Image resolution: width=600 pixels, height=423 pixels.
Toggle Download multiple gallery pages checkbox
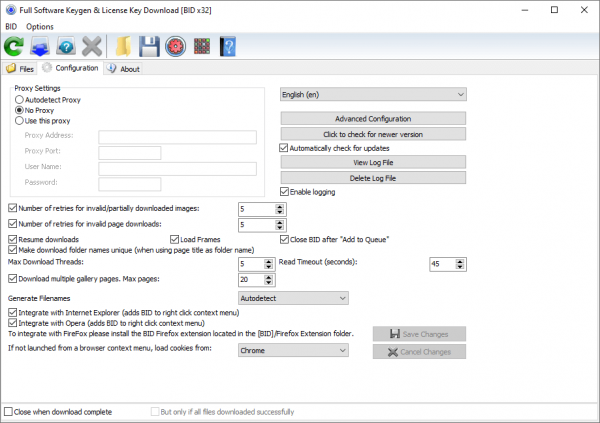13,279
